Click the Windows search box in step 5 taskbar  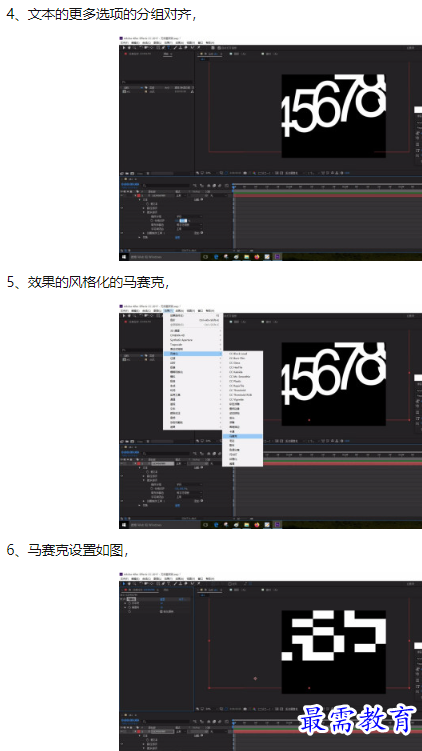(165, 525)
